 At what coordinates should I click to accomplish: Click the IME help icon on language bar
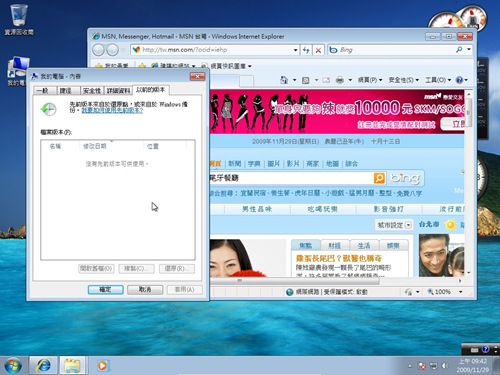[x=485, y=349]
